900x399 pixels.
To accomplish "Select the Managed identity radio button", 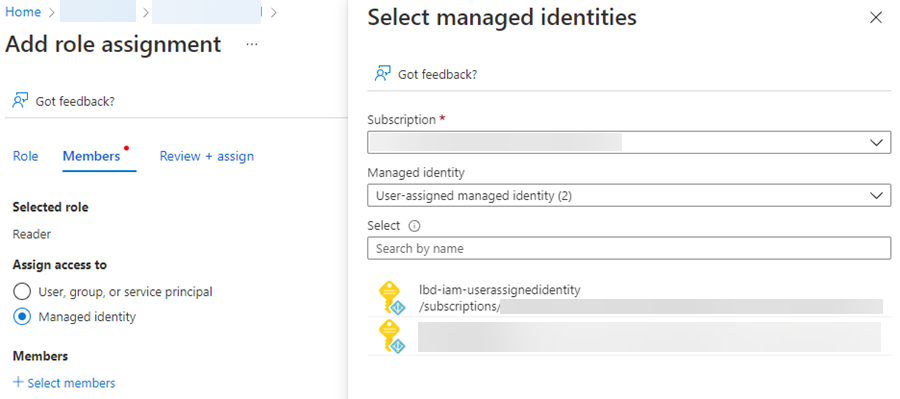I will point(22,316).
